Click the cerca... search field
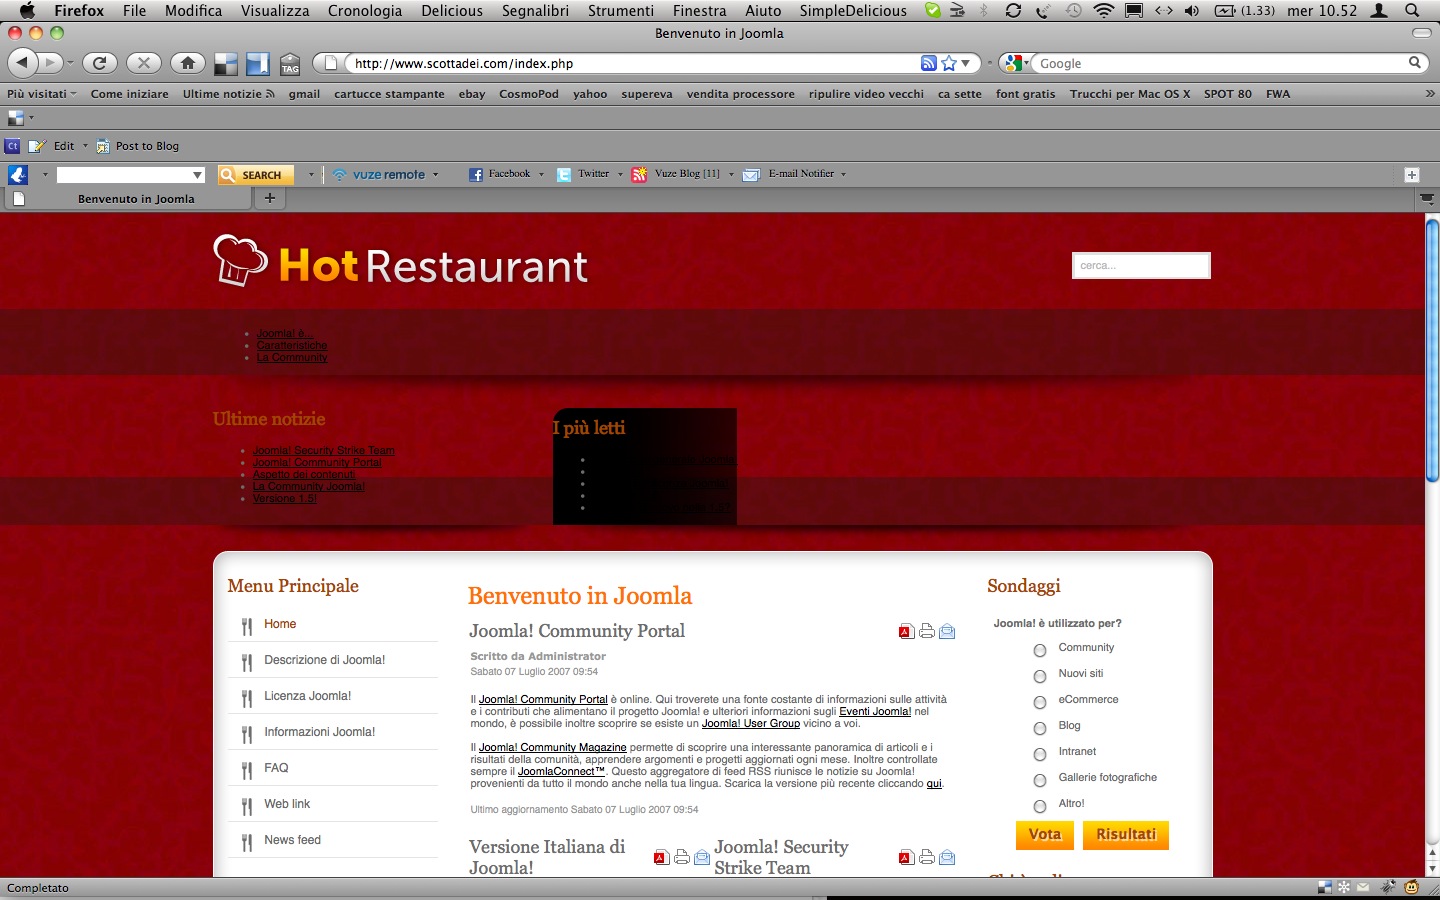Viewport: 1440px width, 900px height. point(1141,265)
